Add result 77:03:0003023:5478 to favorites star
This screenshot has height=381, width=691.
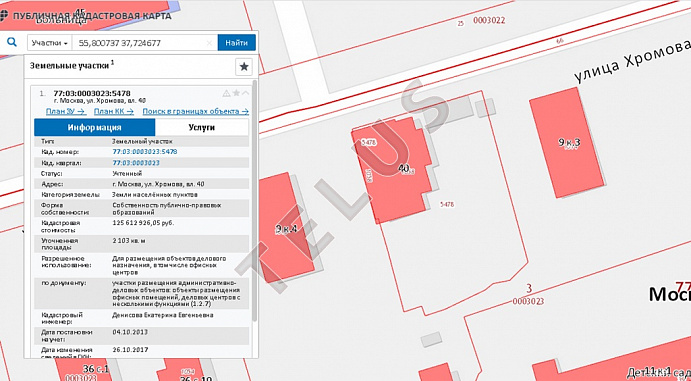[x=236, y=93]
